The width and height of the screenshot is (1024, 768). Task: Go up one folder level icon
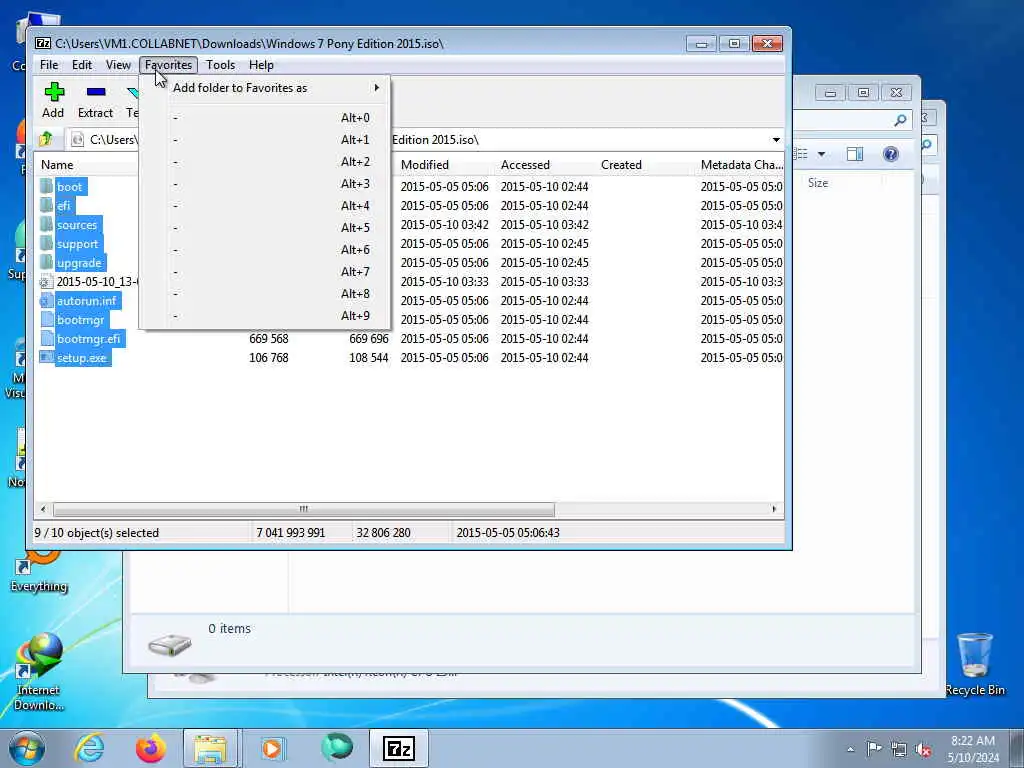point(46,139)
